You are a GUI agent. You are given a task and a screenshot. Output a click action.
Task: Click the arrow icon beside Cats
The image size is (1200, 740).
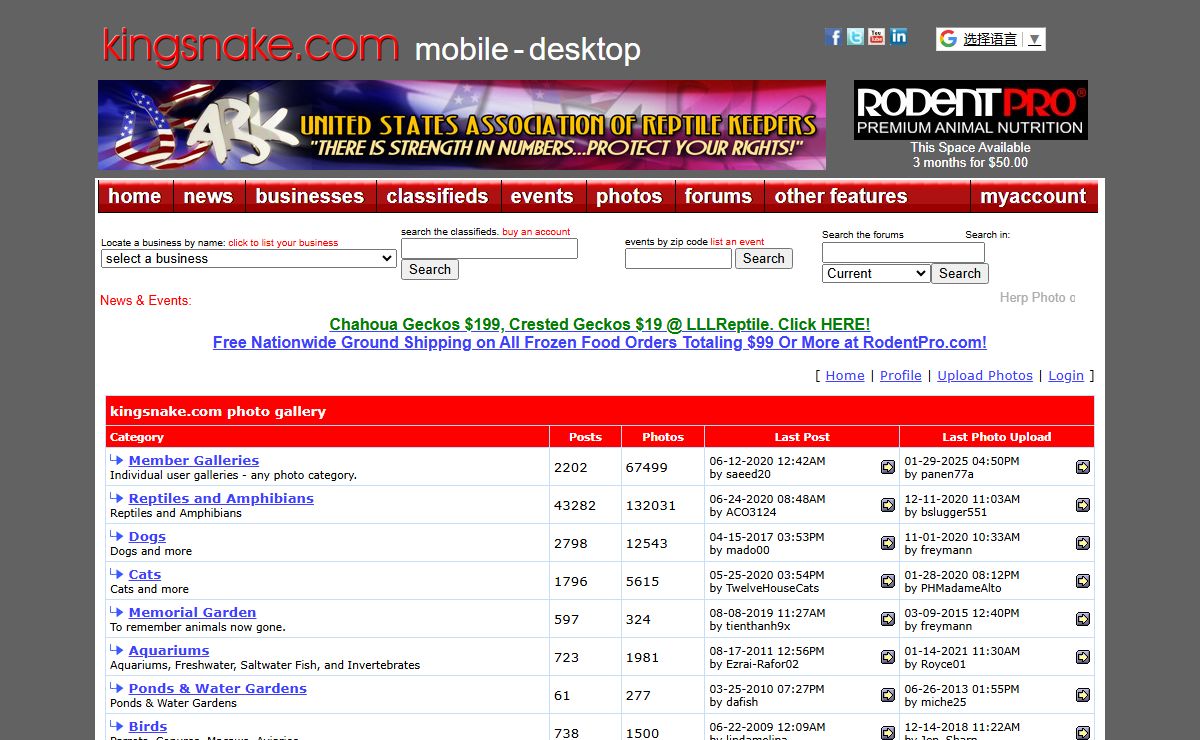(x=117, y=574)
